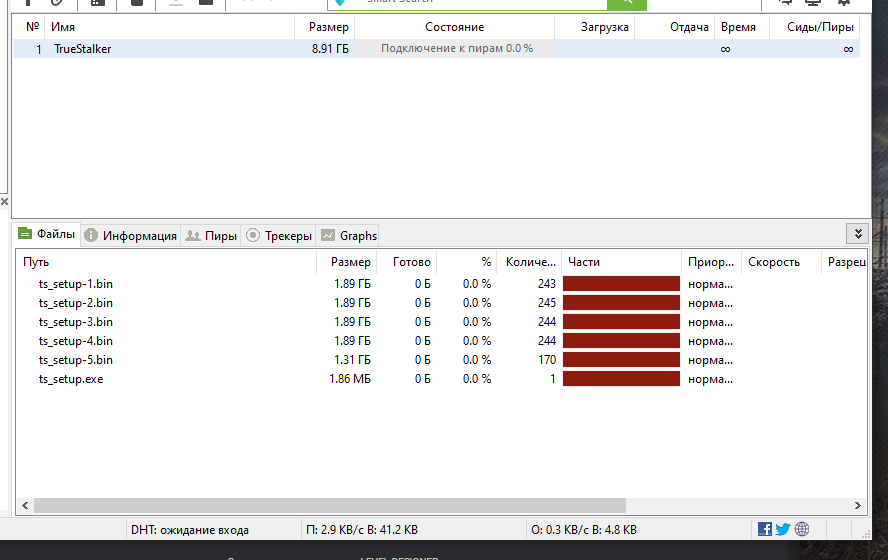Click the download speed П: 2.9 KB/c status
The width and height of the screenshot is (888, 560).
pyautogui.click(x=362, y=530)
